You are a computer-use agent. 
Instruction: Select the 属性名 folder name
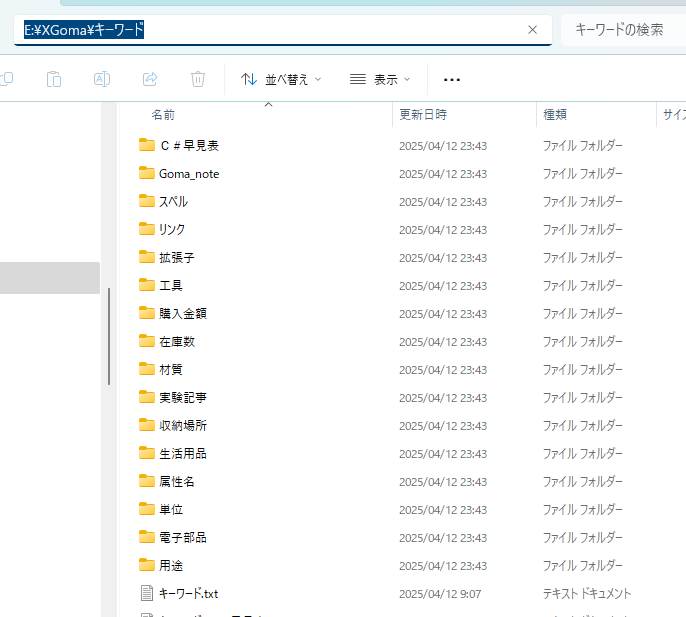tap(177, 482)
